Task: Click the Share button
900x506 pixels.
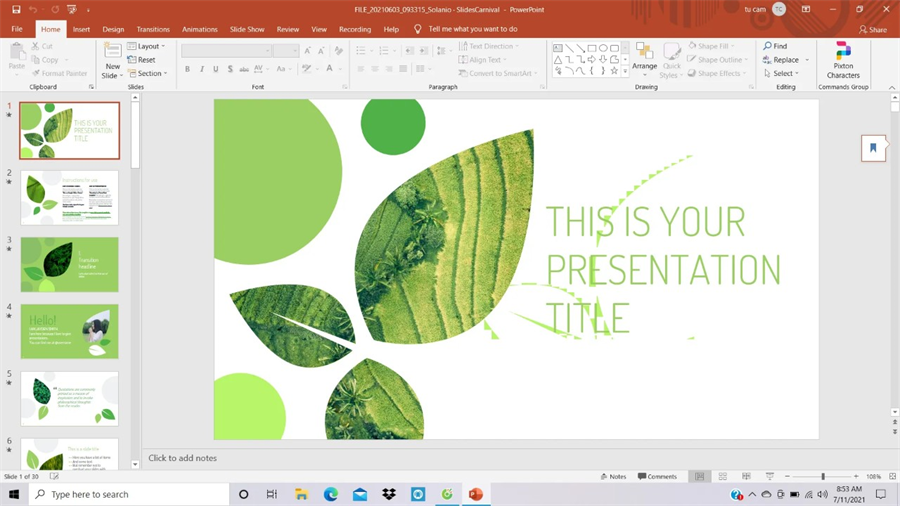Action: click(x=873, y=30)
